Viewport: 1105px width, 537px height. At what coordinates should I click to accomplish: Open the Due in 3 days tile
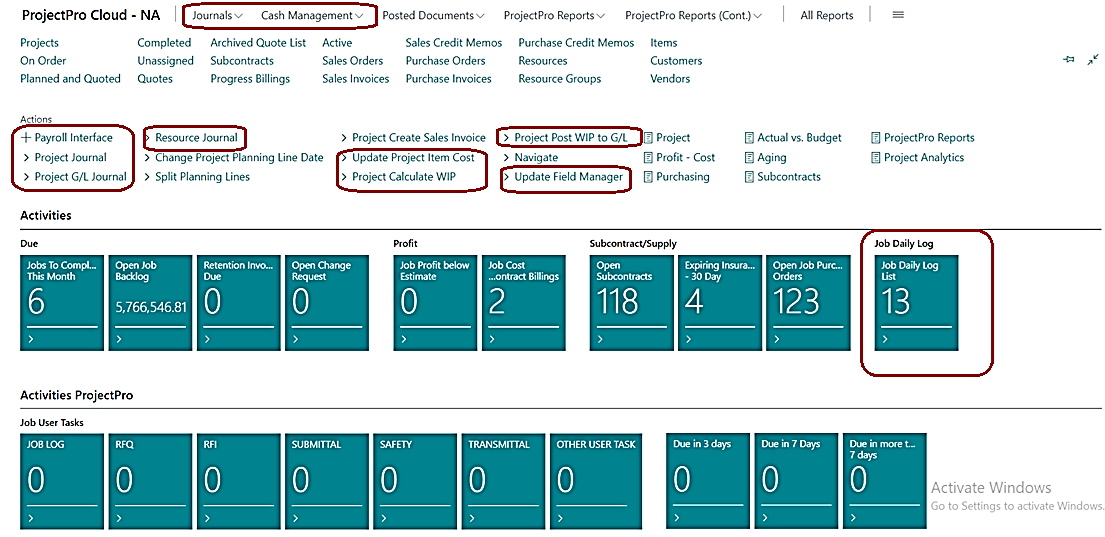(x=708, y=481)
